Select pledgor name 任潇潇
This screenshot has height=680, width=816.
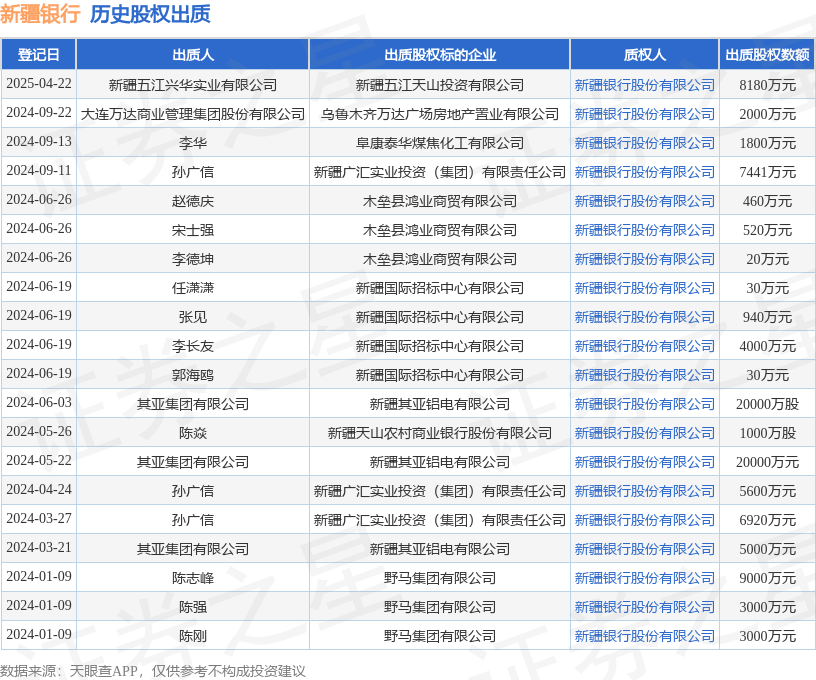click(x=193, y=288)
